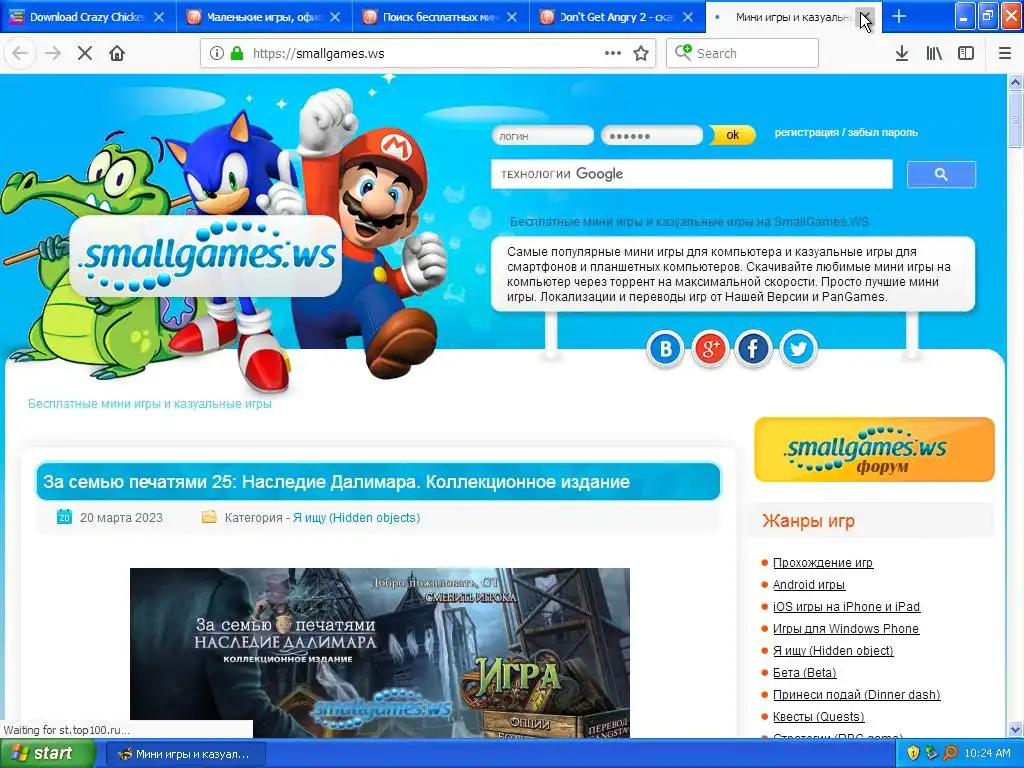1024x768 pixels.
Task: Open the Прохождение игр genre link
Action: (x=823, y=563)
